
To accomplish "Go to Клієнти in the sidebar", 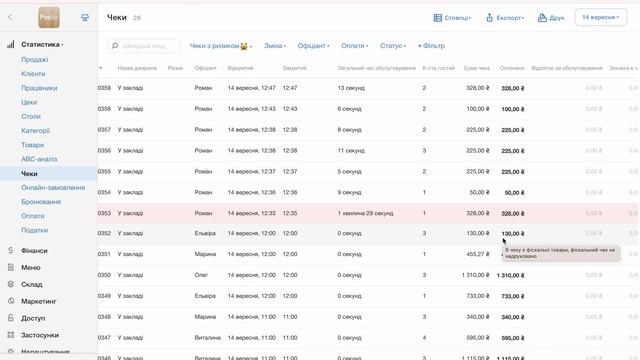I will pyautogui.click(x=33, y=74).
